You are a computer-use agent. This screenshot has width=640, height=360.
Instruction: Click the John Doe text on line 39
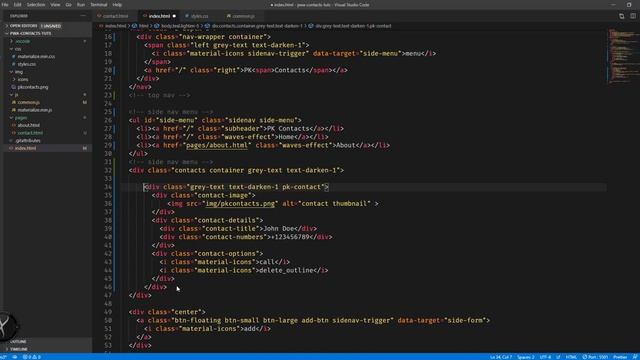coord(278,229)
